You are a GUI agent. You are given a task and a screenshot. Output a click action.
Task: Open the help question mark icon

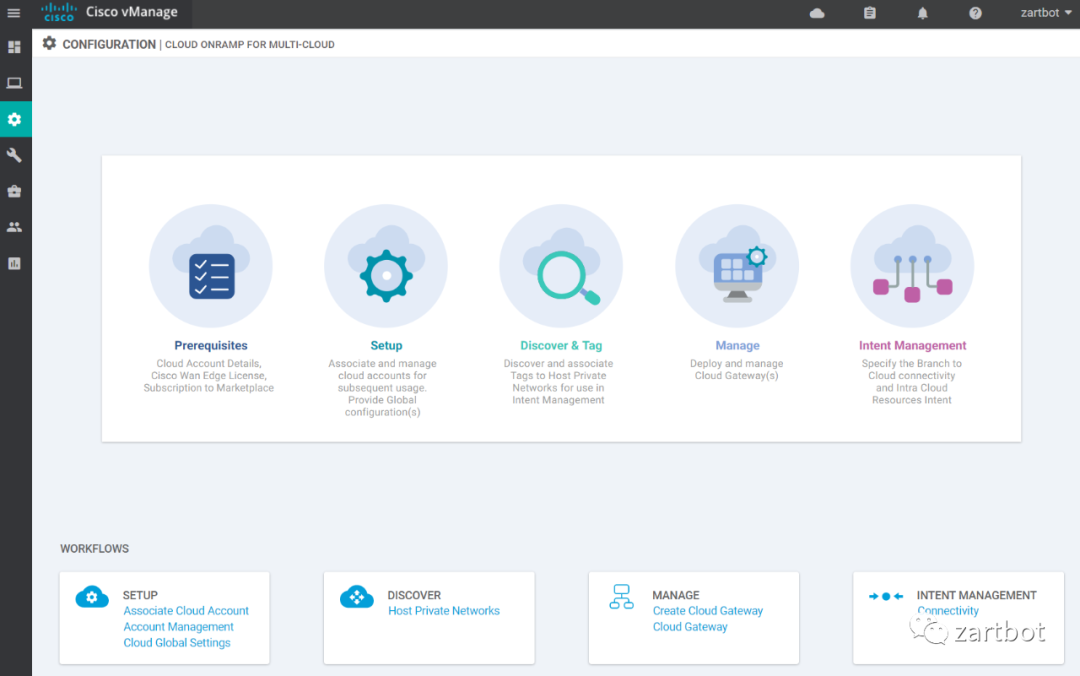coord(975,13)
